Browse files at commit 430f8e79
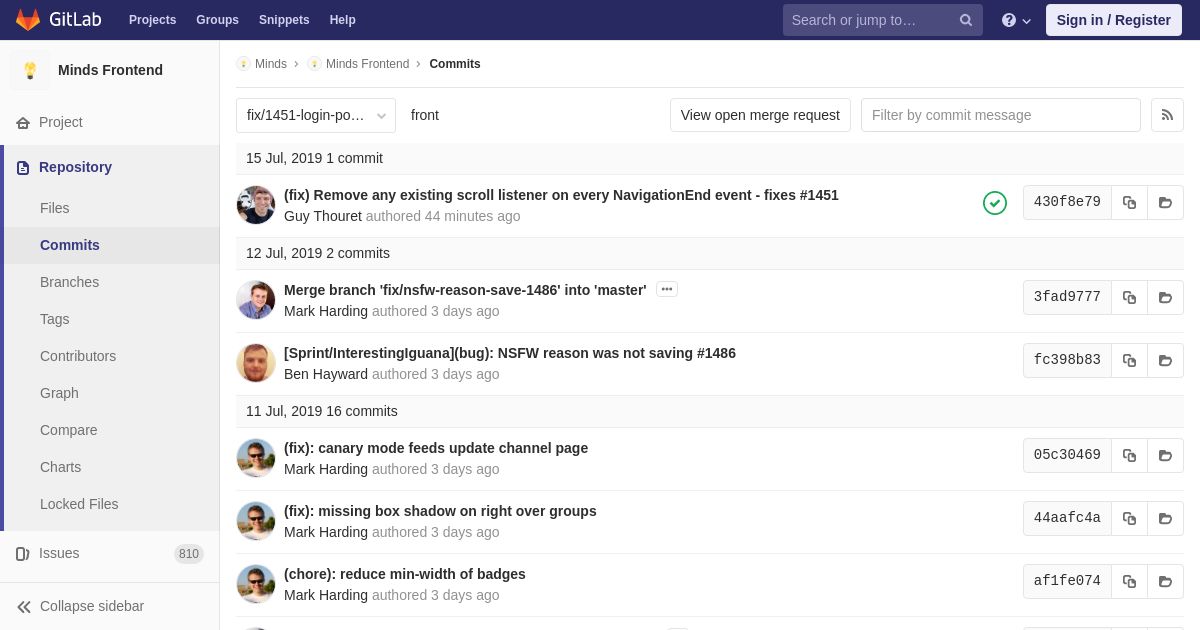The image size is (1200, 630). pyautogui.click(x=1165, y=202)
